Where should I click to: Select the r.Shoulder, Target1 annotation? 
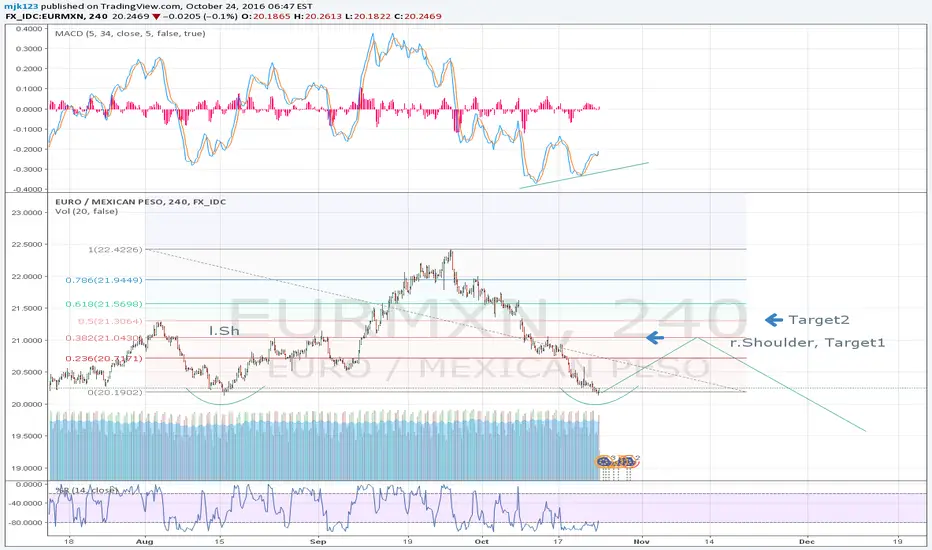[807, 342]
